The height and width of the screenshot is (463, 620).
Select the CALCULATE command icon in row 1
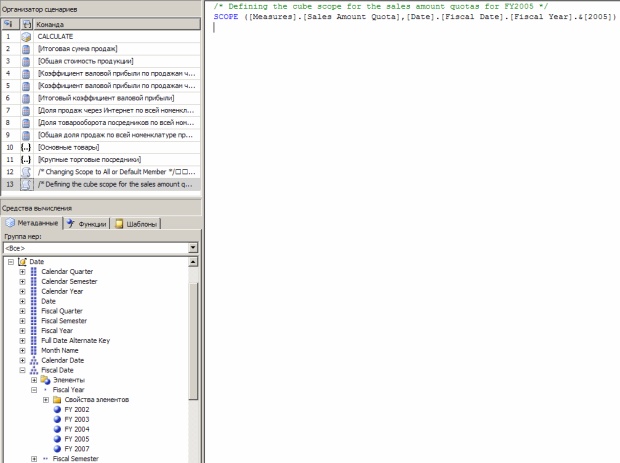point(26,36)
